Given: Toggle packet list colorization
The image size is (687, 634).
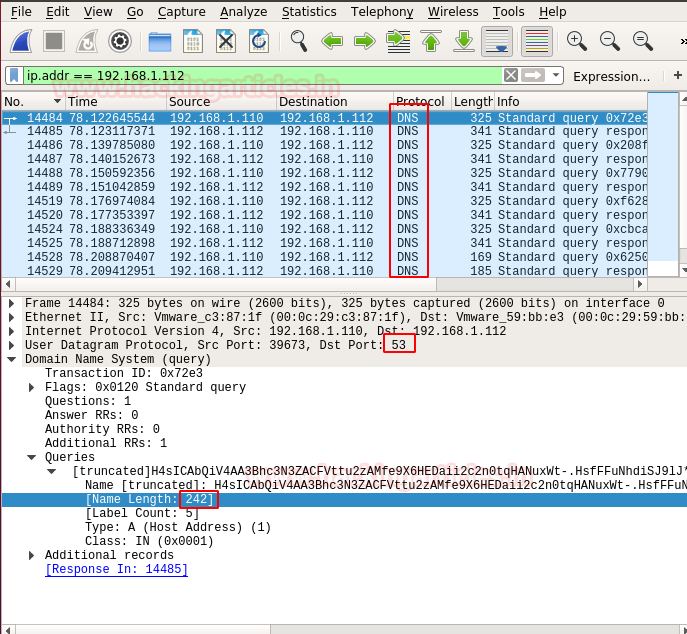Looking at the screenshot, I should pyautogui.click(x=537, y=41).
